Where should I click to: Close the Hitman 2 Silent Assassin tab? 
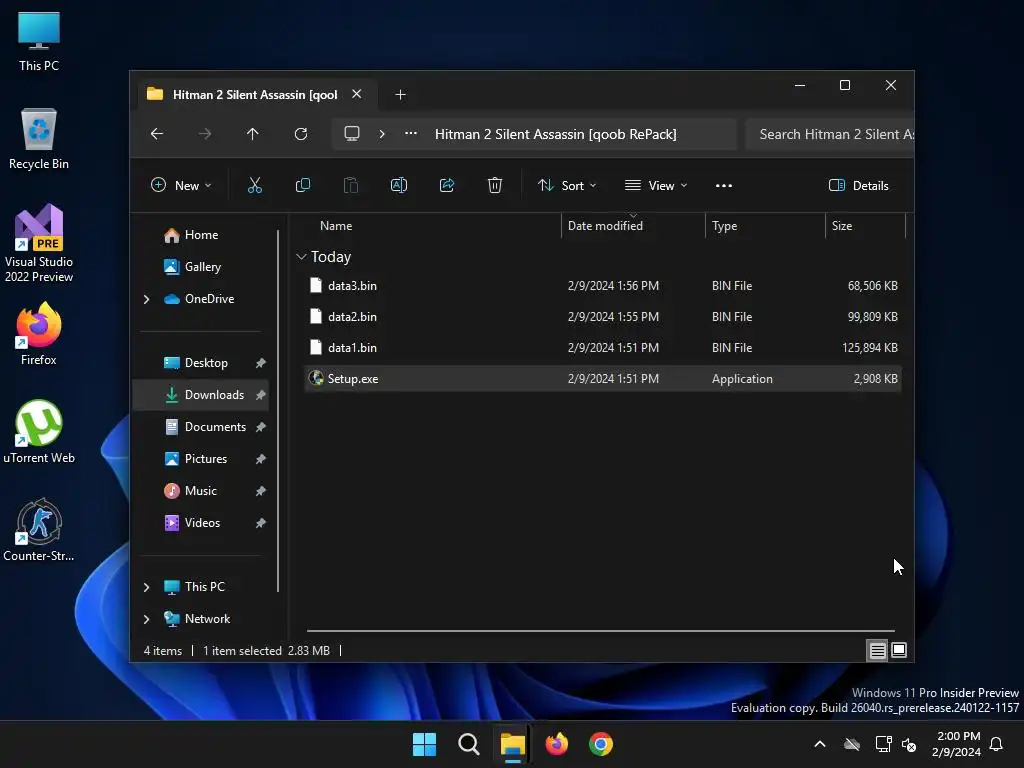[357, 94]
